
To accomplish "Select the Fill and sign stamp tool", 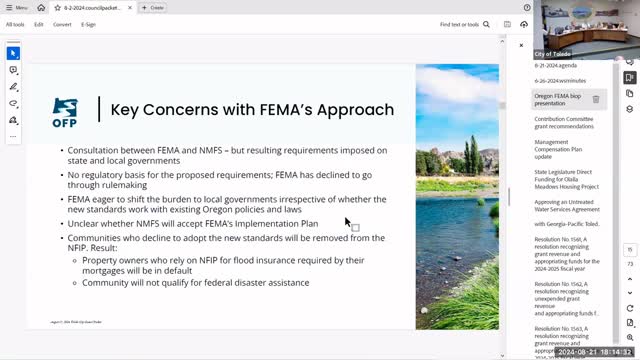I will coord(13,120).
